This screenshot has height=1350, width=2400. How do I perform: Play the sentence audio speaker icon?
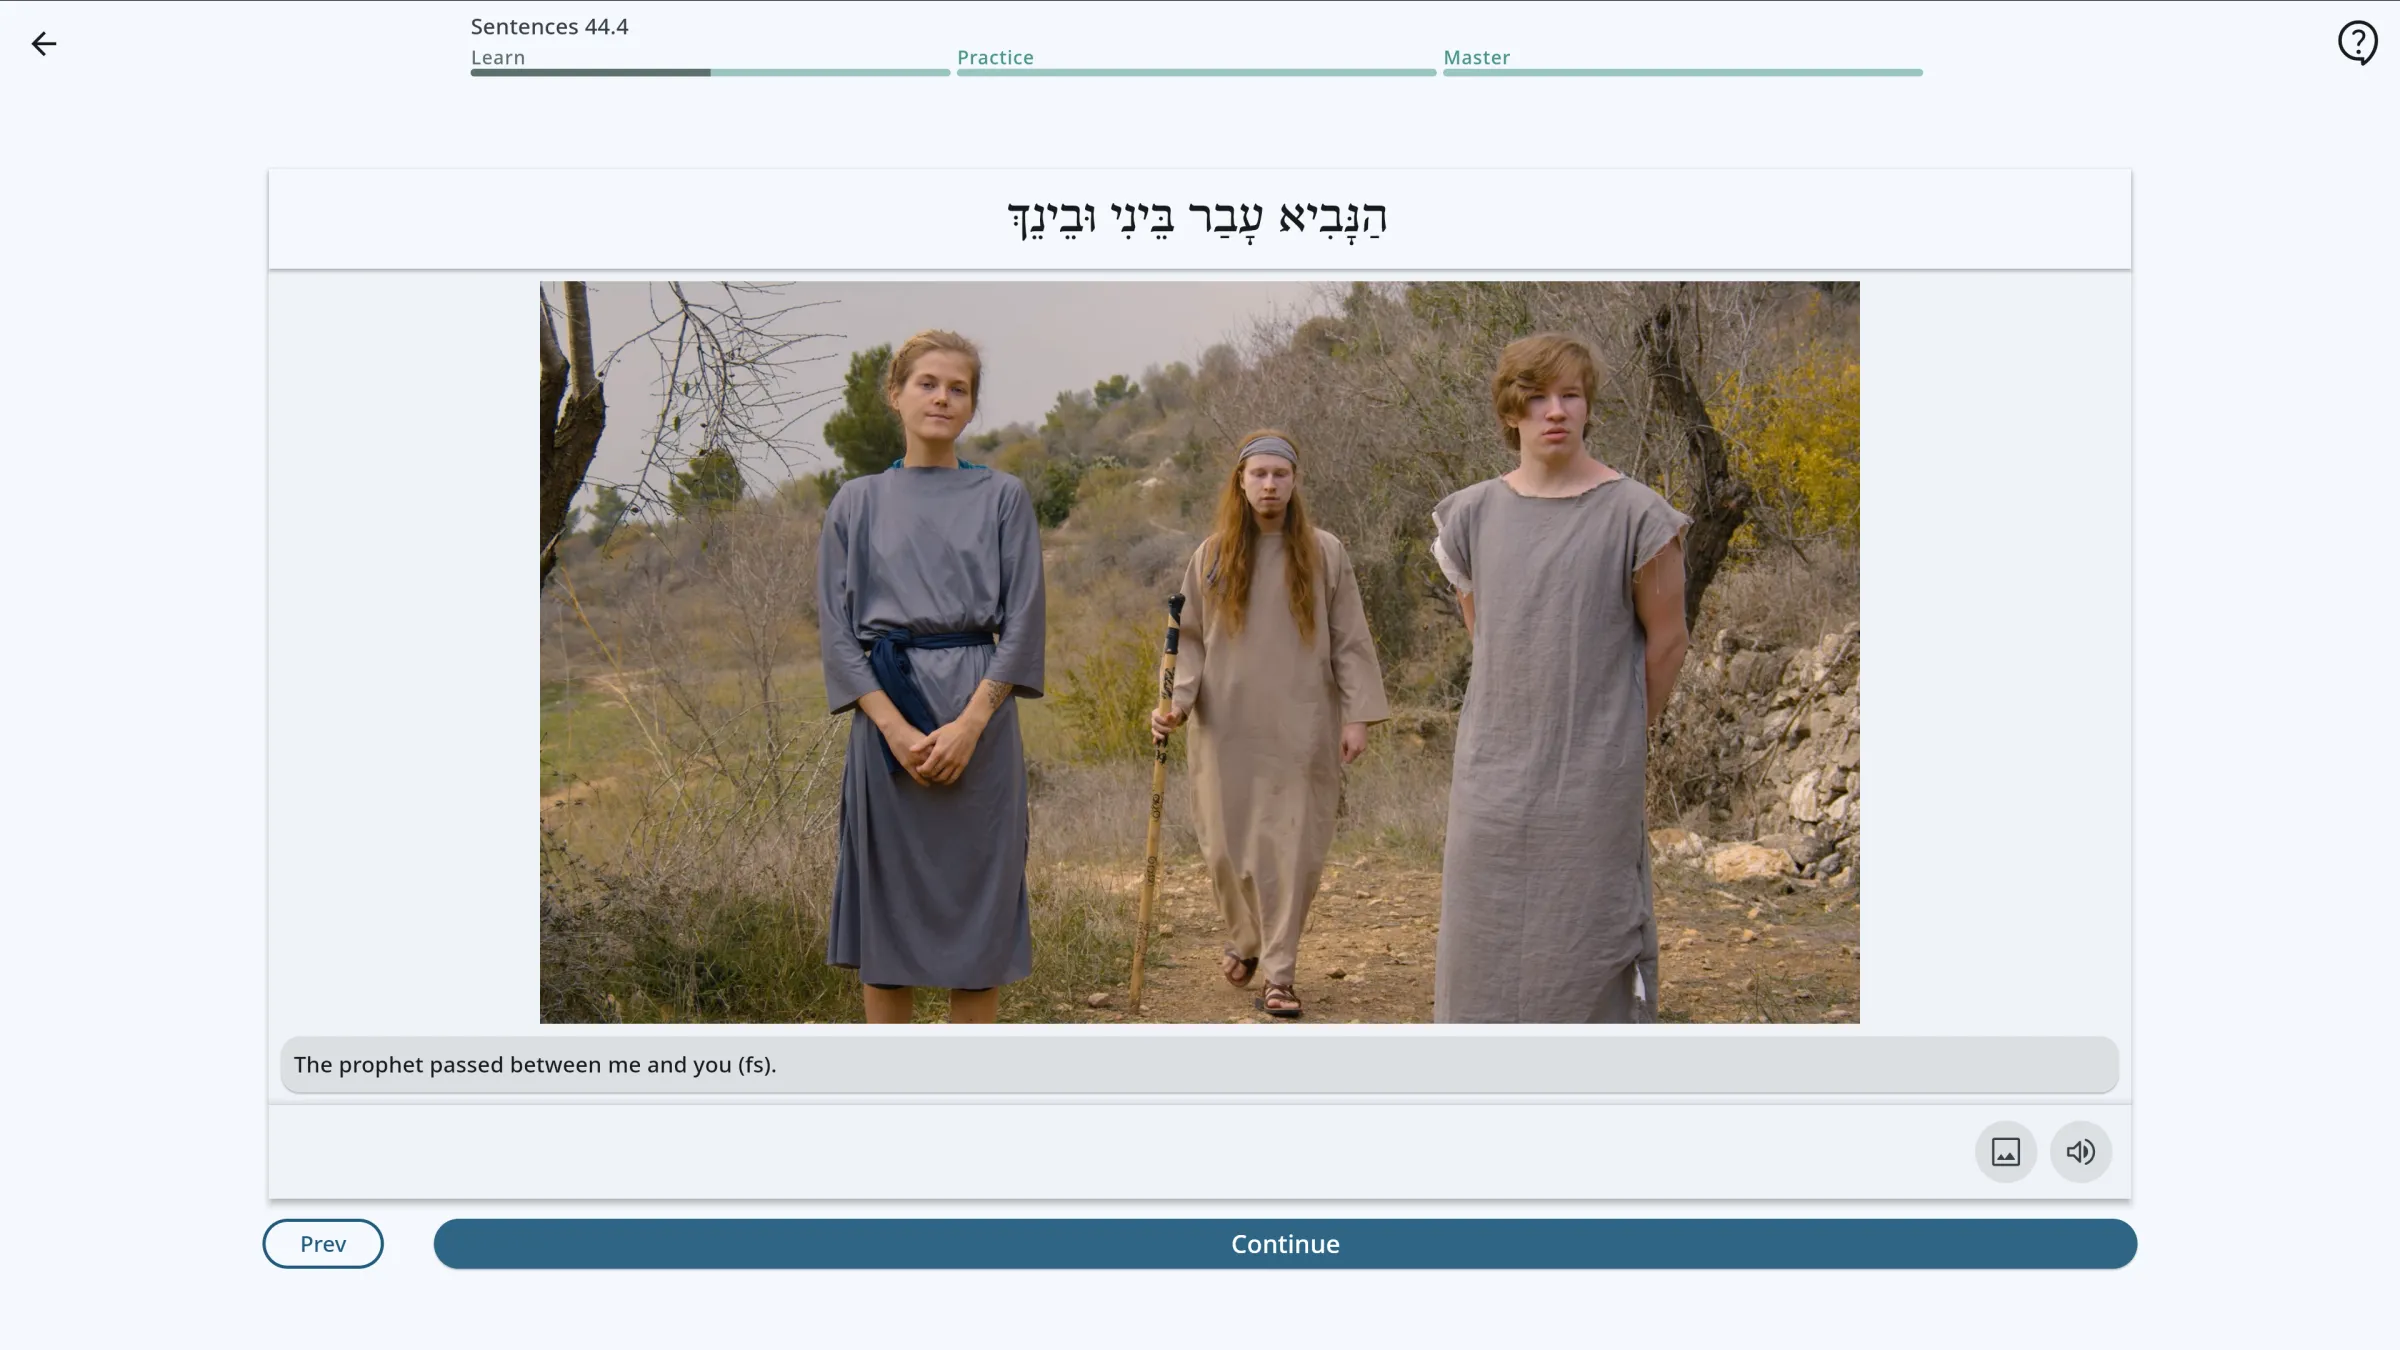(2081, 1152)
